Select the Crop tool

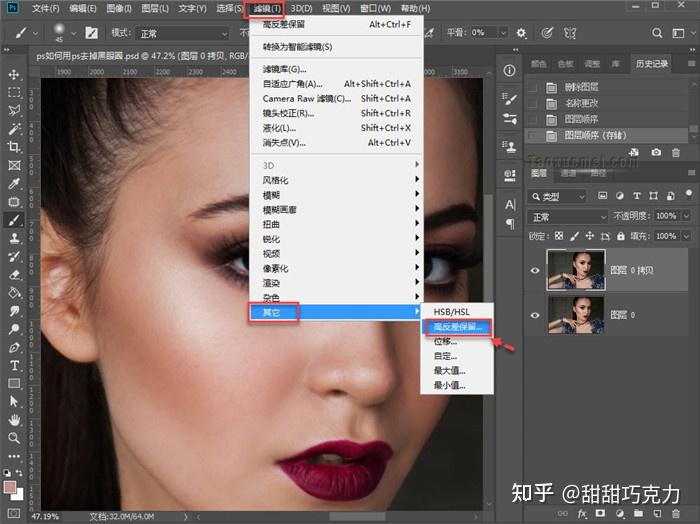[14, 147]
